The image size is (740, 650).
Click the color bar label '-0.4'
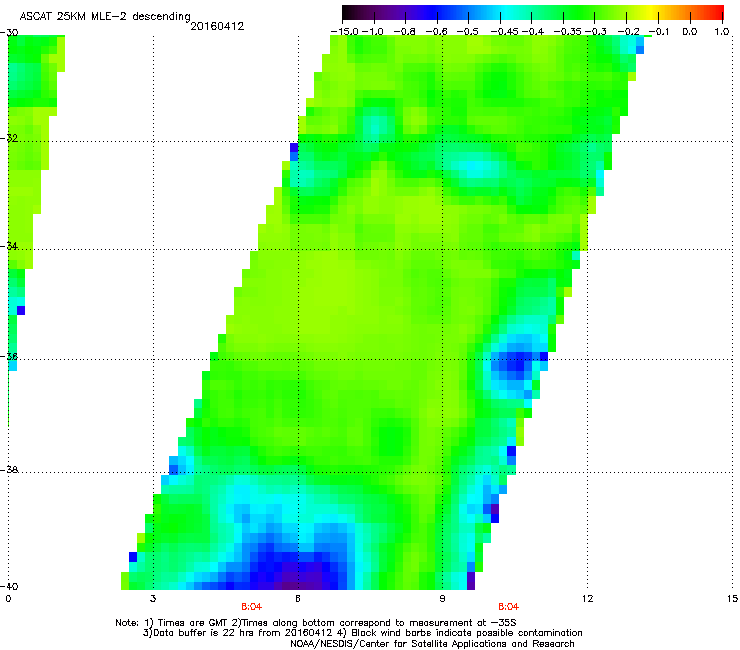(x=532, y=32)
